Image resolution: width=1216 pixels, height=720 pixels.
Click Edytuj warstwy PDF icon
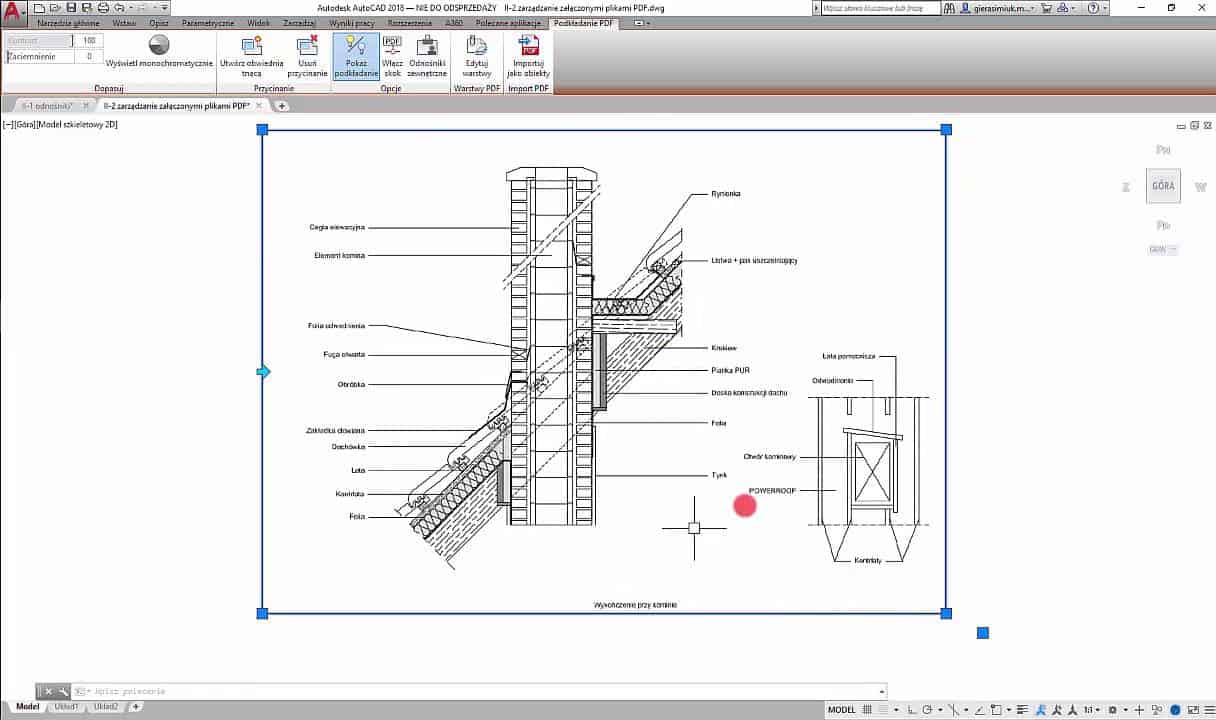(476, 46)
